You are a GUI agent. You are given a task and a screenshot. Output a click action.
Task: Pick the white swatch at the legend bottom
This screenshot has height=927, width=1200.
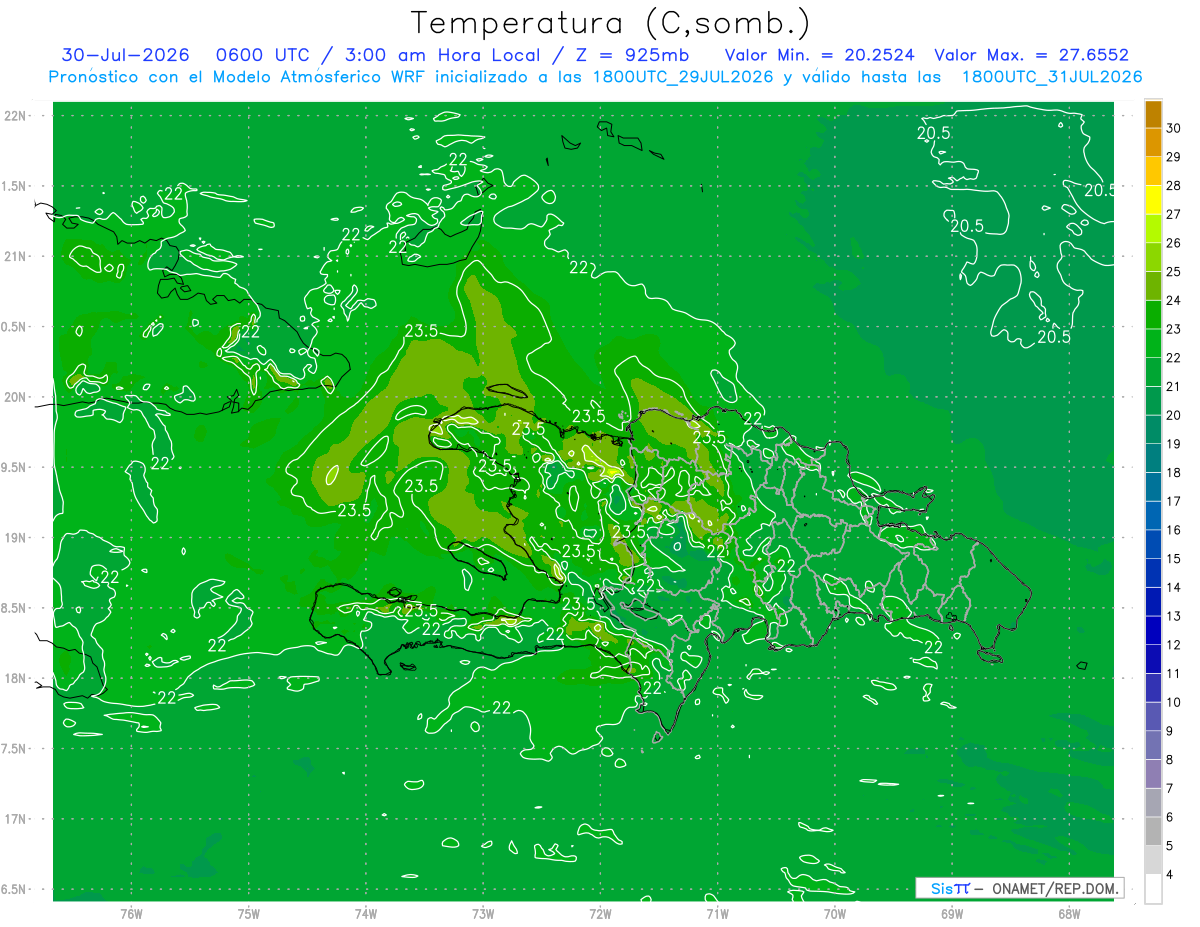tap(1153, 889)
